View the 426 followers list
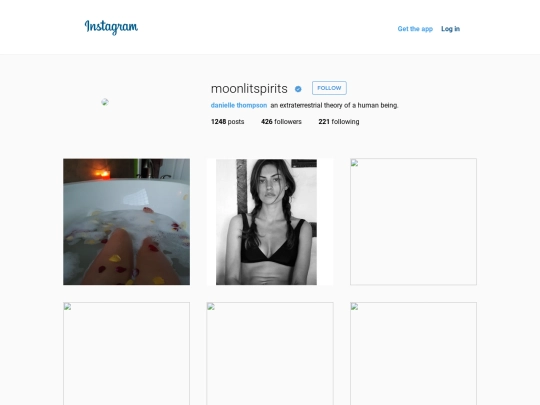Screen dimensions: 540x405 [x=281, y=122]
